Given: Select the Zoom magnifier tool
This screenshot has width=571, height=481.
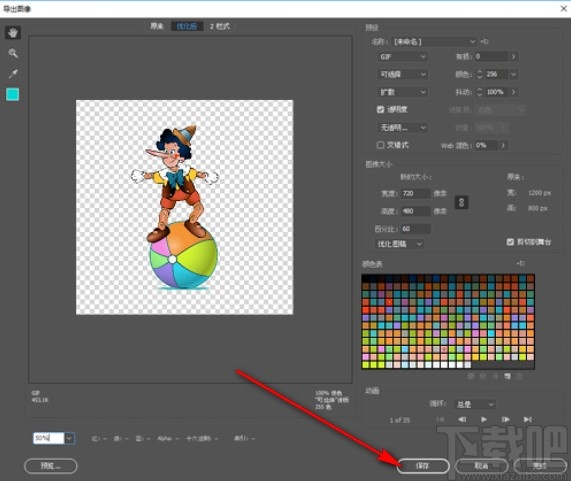Looking at the screenshot, I should (x=13, y=54).
